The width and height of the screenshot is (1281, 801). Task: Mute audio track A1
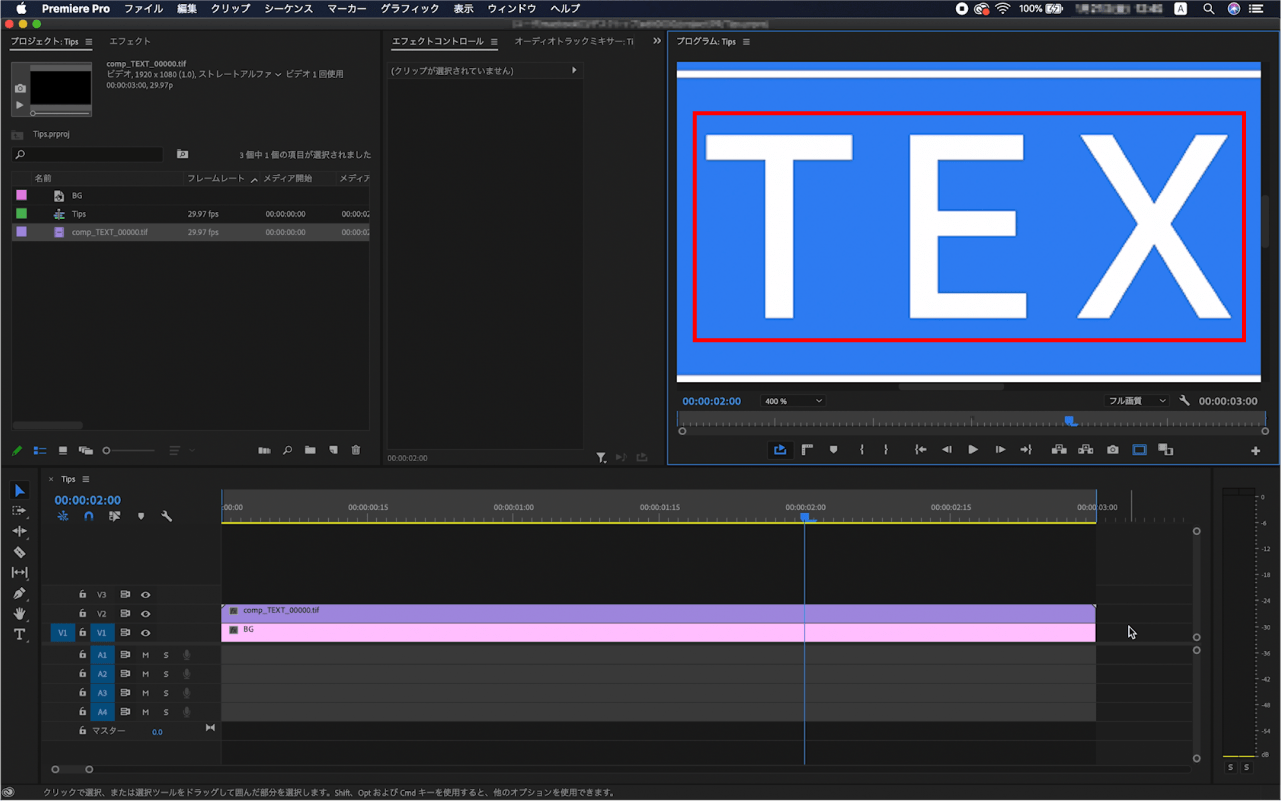pos(145,655)
